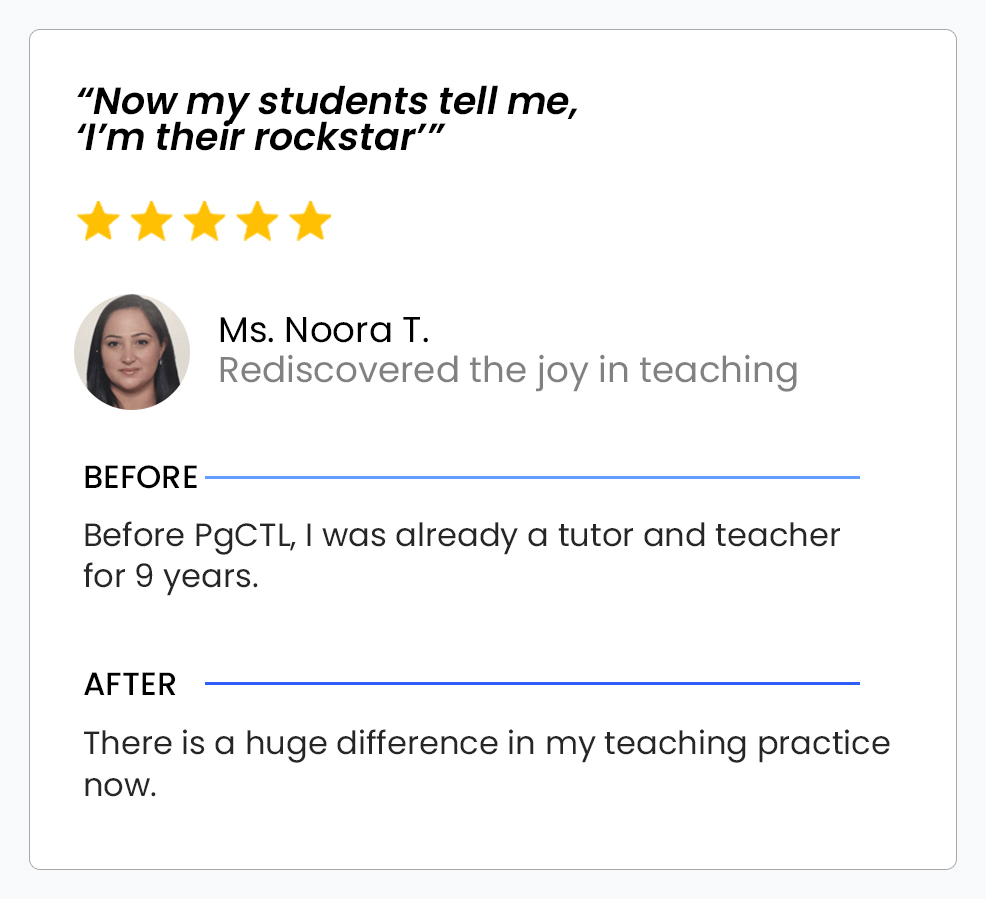Image resolution: width=986 pixels, height=899 pixels.
Task: Click the word 'now.' in AFTER text
Action: 121,785
